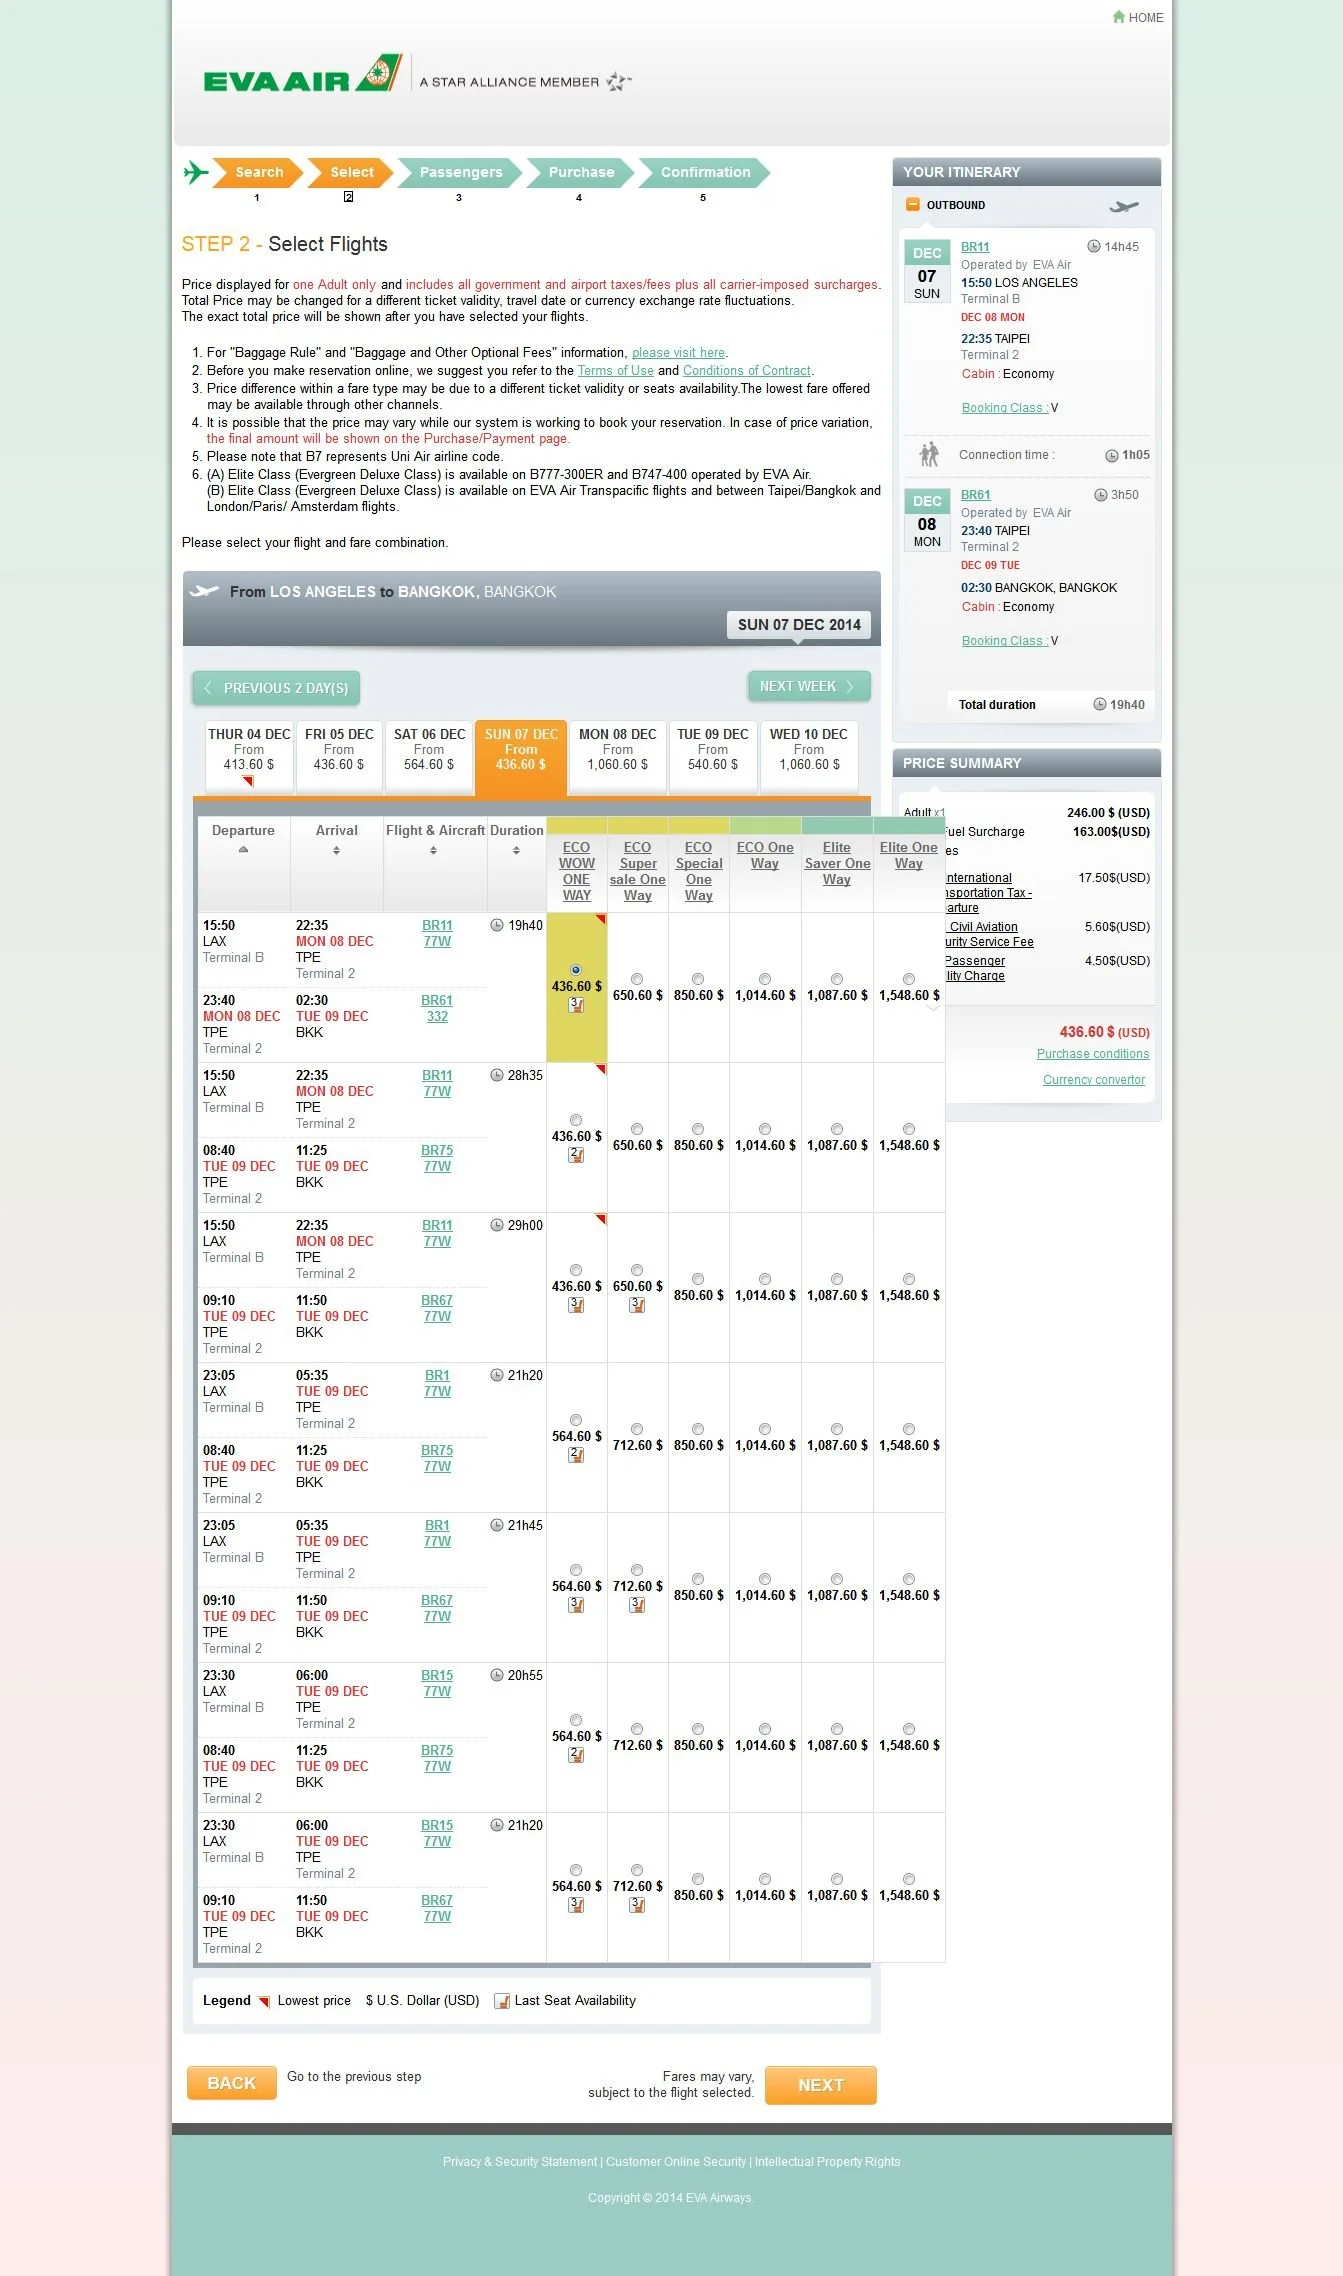Sort flights by Arrival column
Viewport: 1343px width, 2276px height.
pos(336,851)
